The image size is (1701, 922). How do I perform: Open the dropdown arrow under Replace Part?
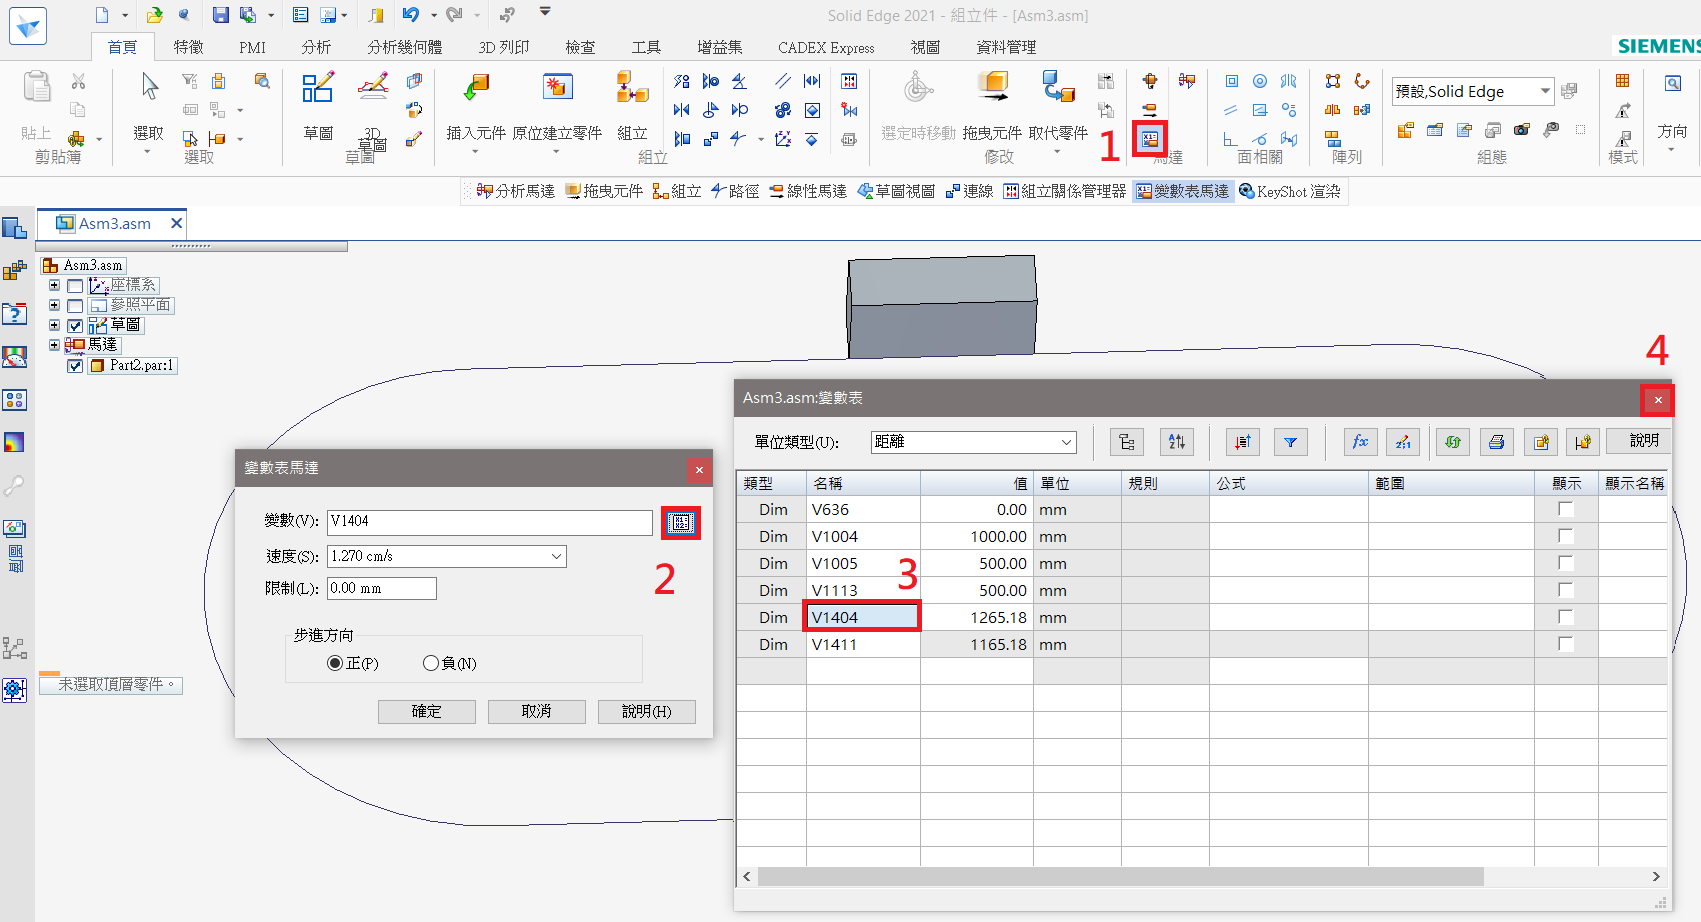(x=1057, y=152)
